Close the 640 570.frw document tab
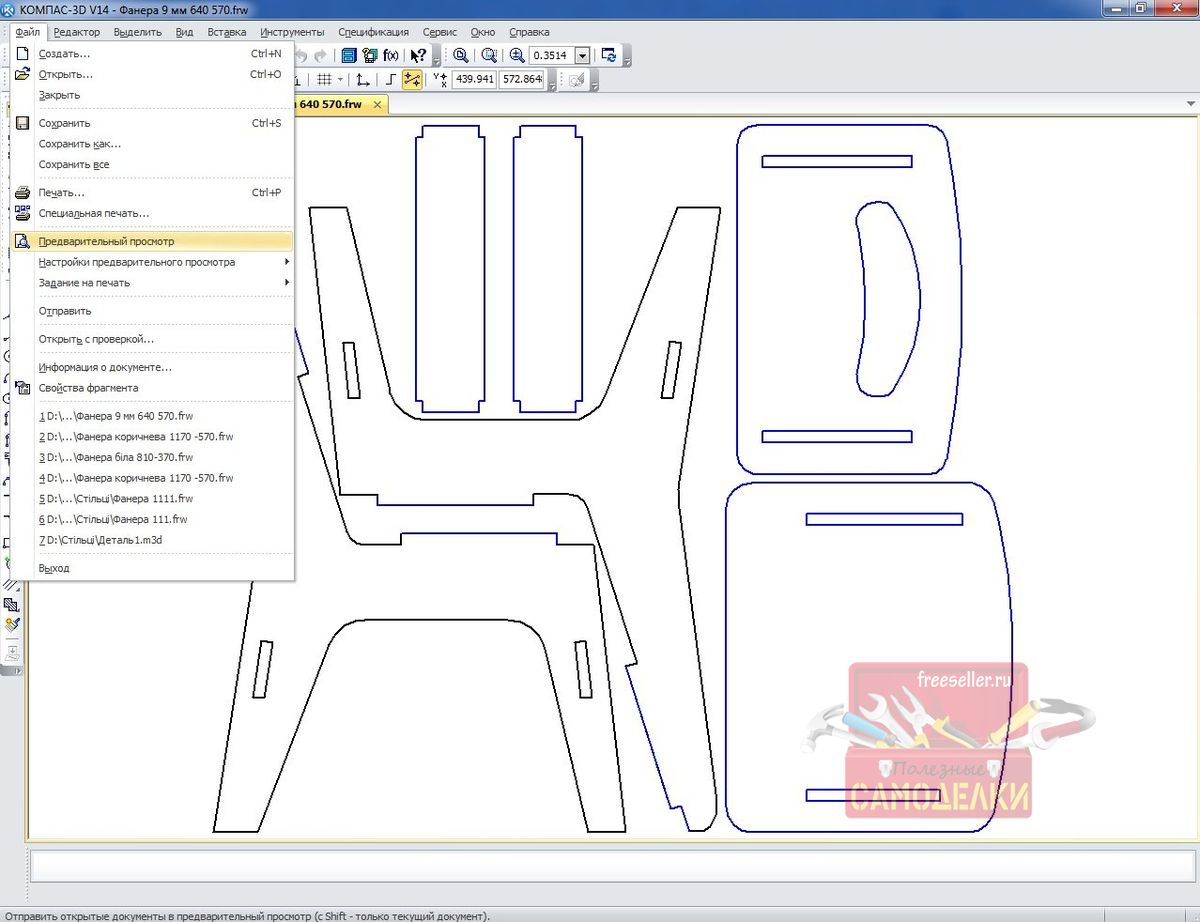The image size is (1200, 922). pyautogui.click(x=377, y=105)
